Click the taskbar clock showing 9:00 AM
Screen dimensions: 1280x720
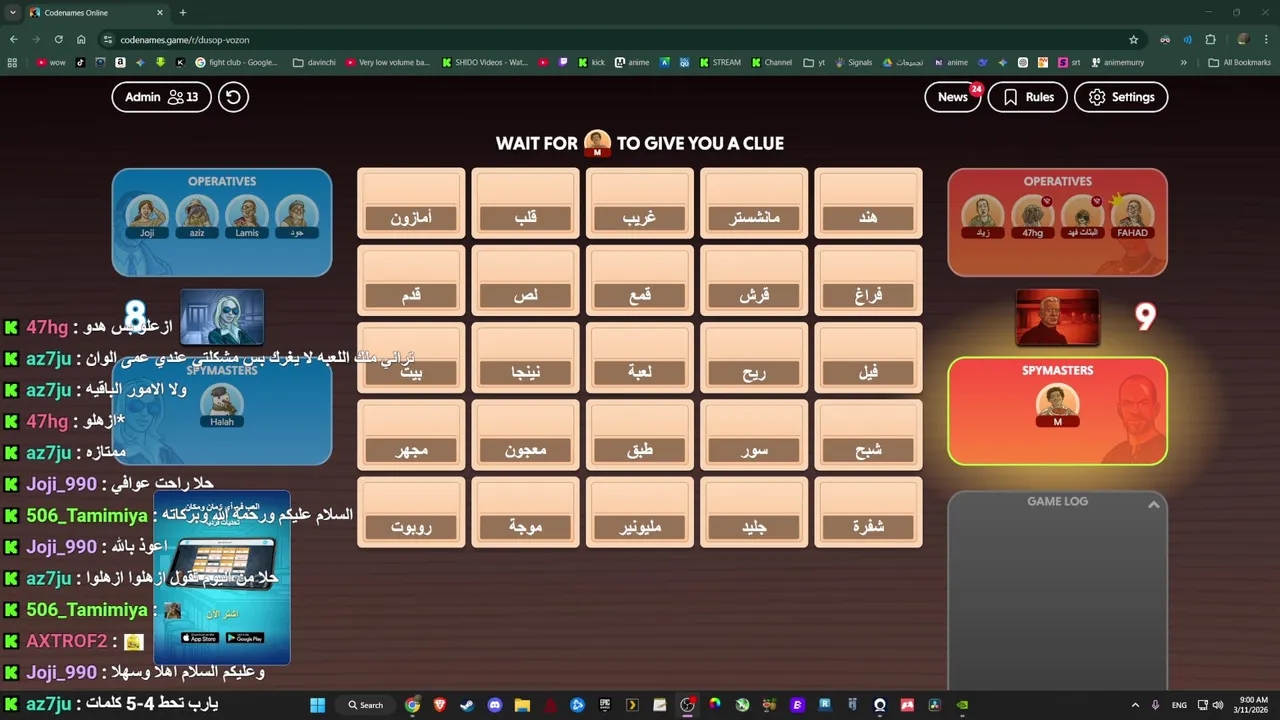(x=1253, y=705)
